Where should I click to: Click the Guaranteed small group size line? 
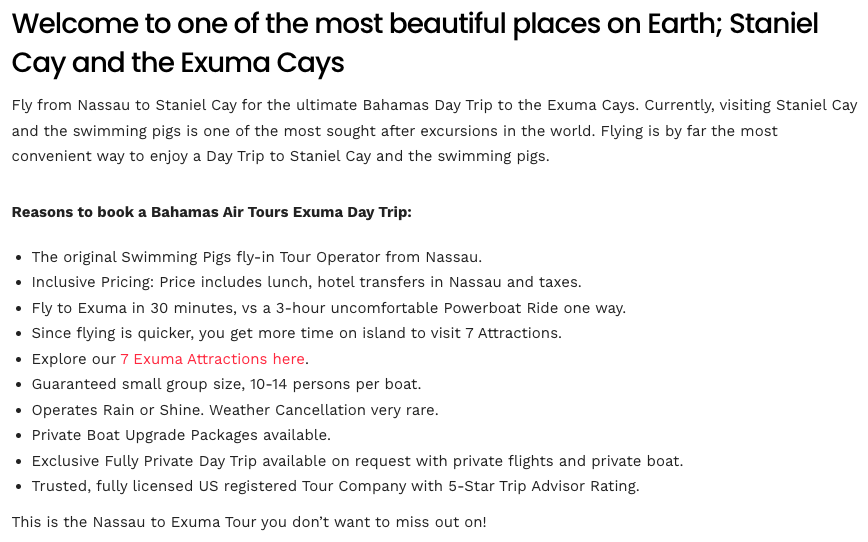click(226, 384)
